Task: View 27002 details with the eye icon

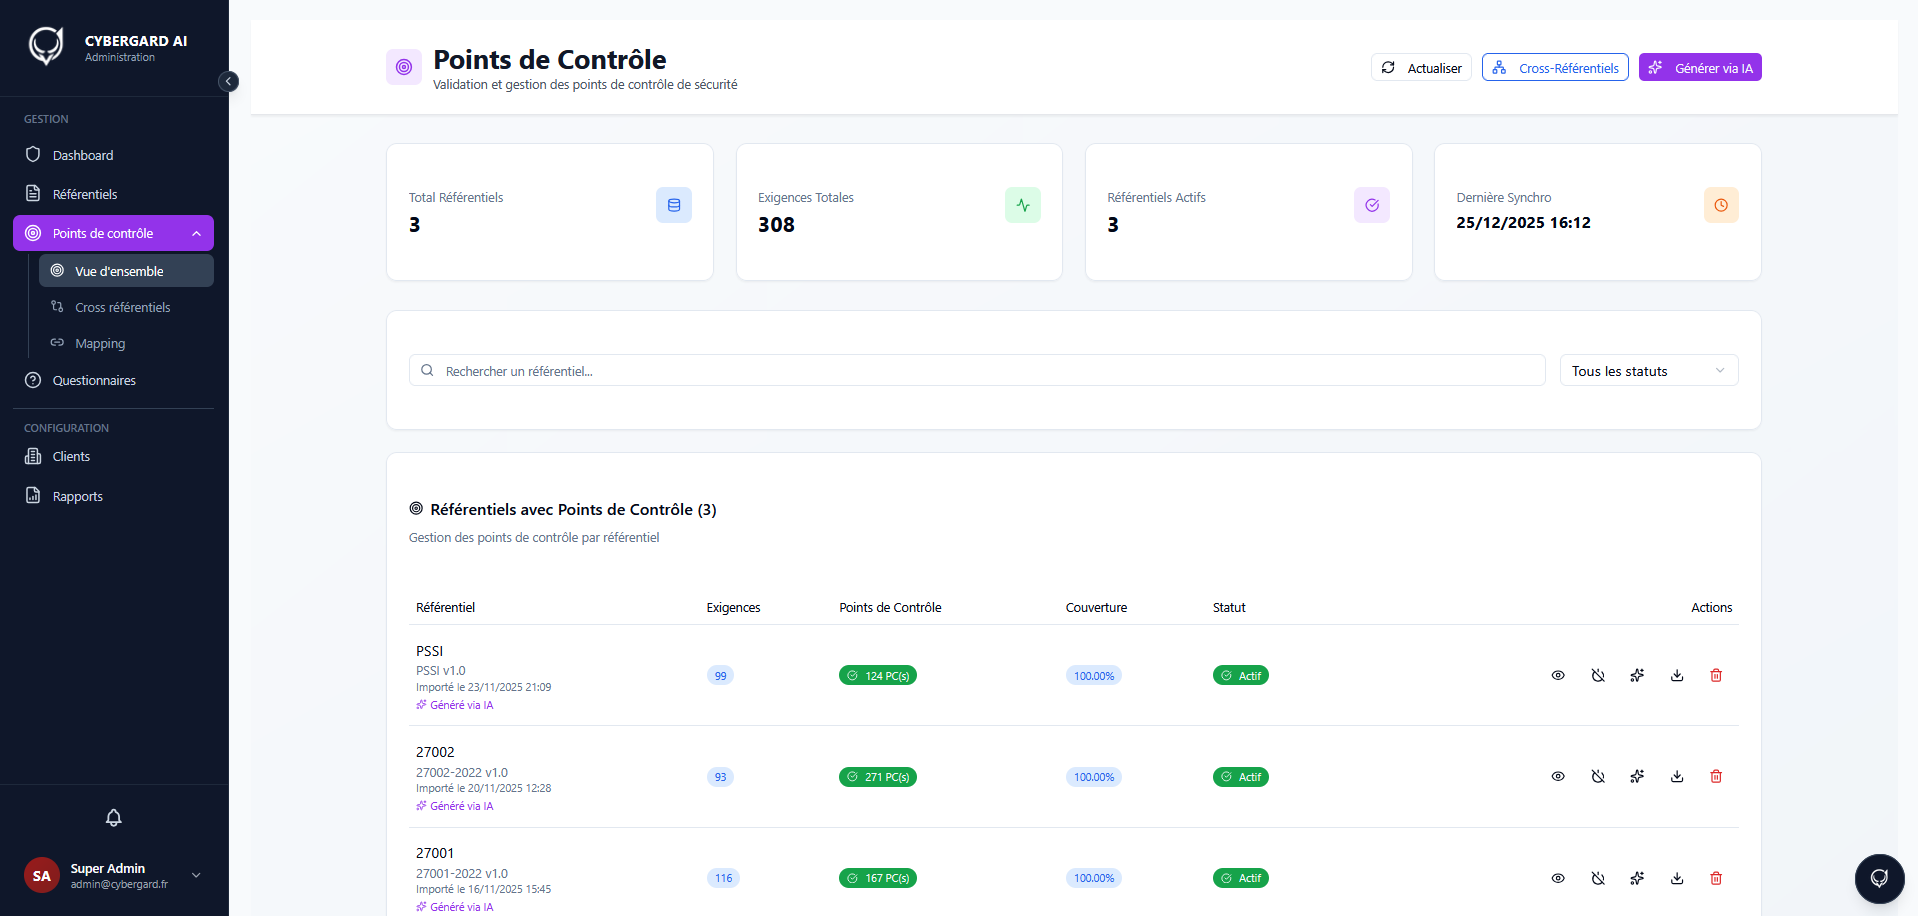Action: click(1558, 777)
